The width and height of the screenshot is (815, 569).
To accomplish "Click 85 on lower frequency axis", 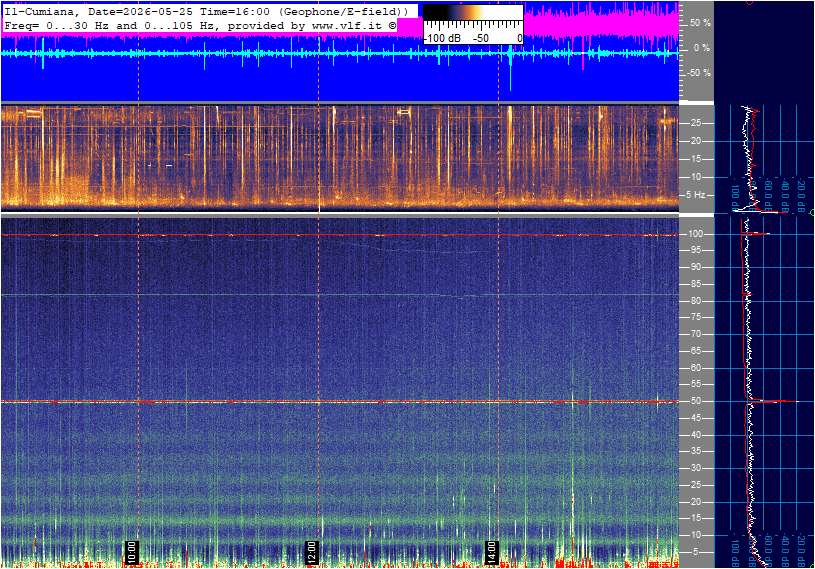I will click(x=695, y=284).
